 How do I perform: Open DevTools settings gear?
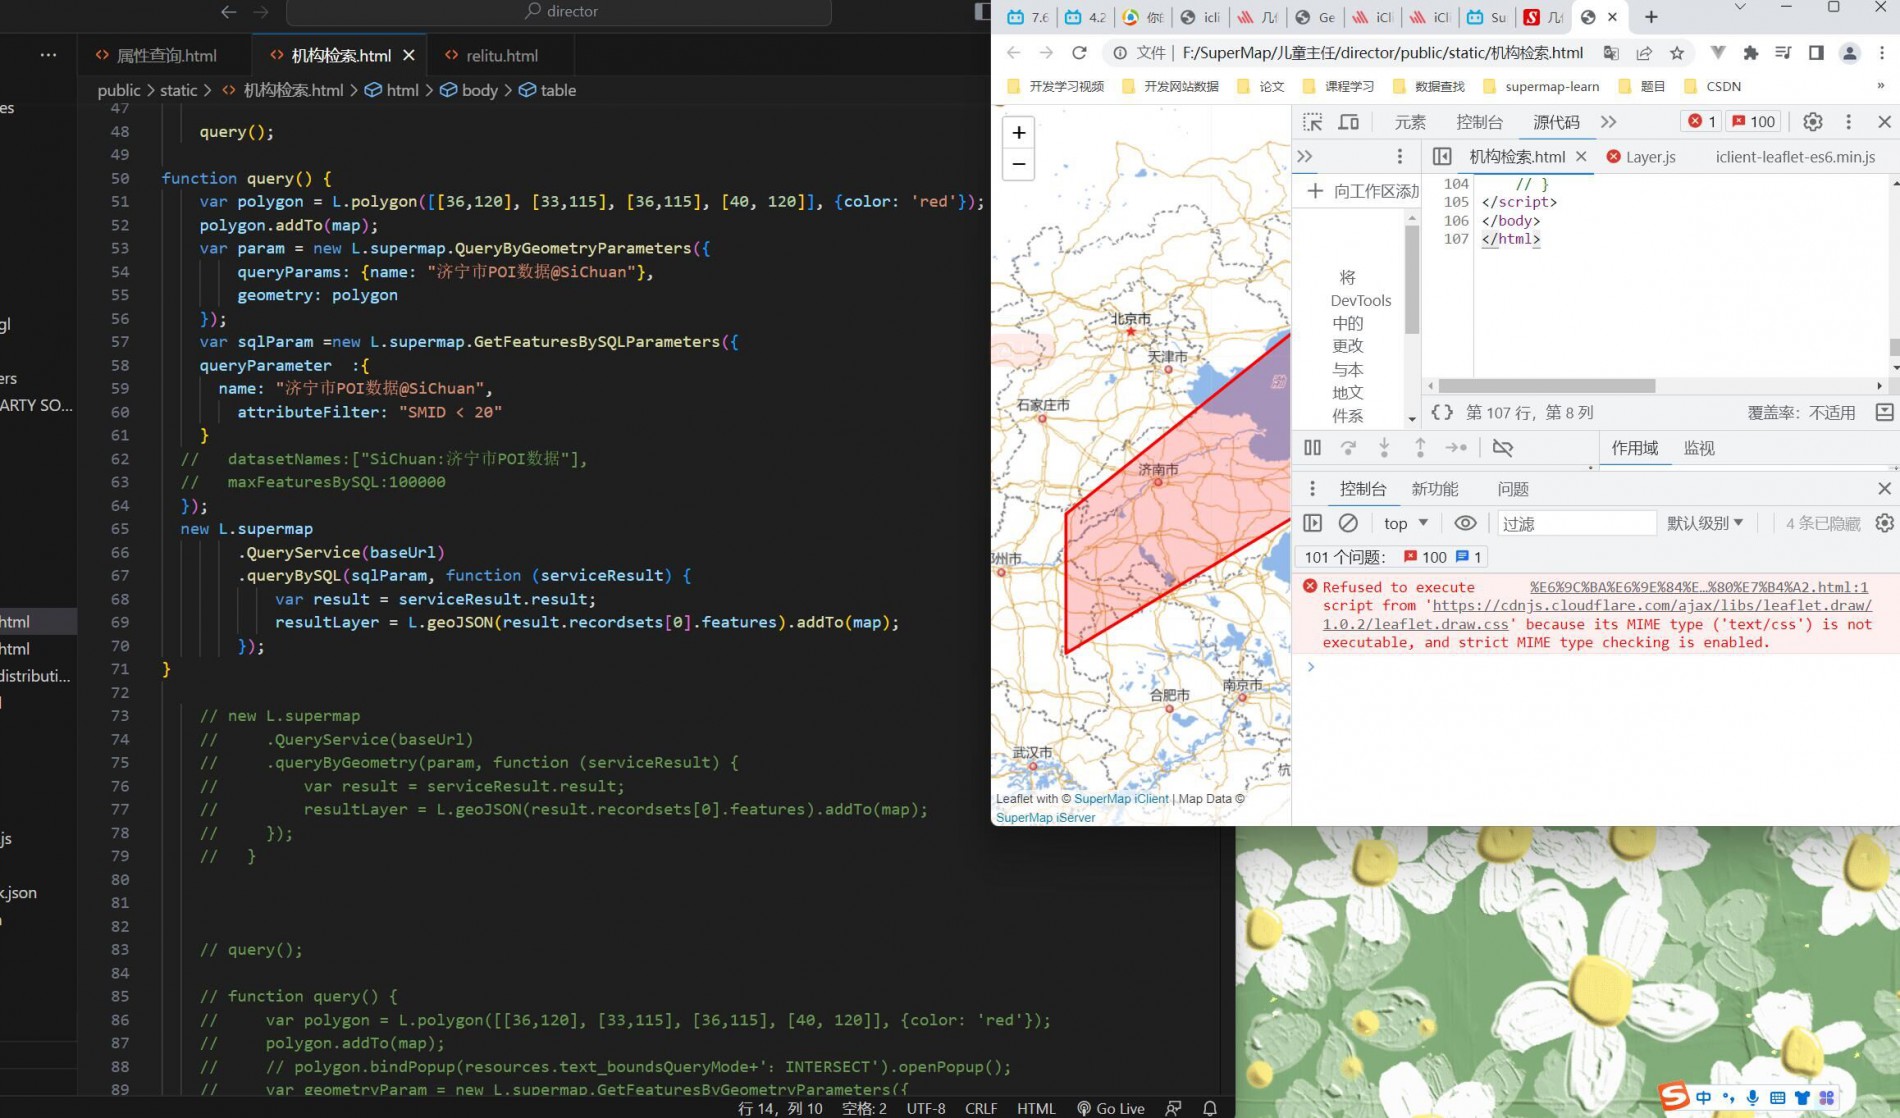coord(1812,122)
